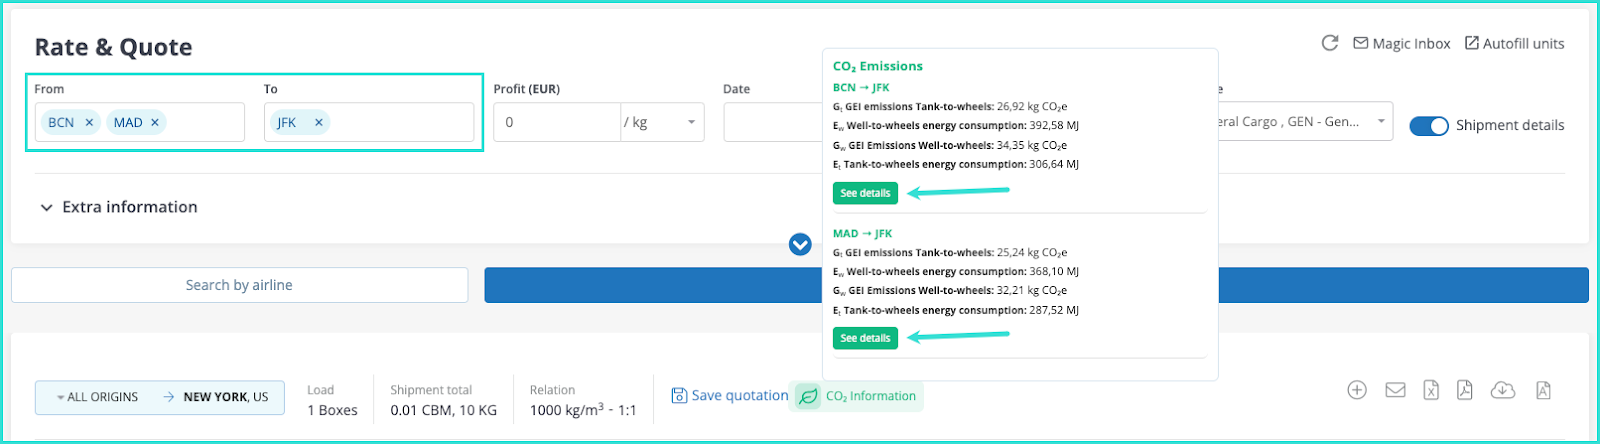Click the cloud download icon
This screenshot has width=1600, height=444.
(x=1503, y=390)
